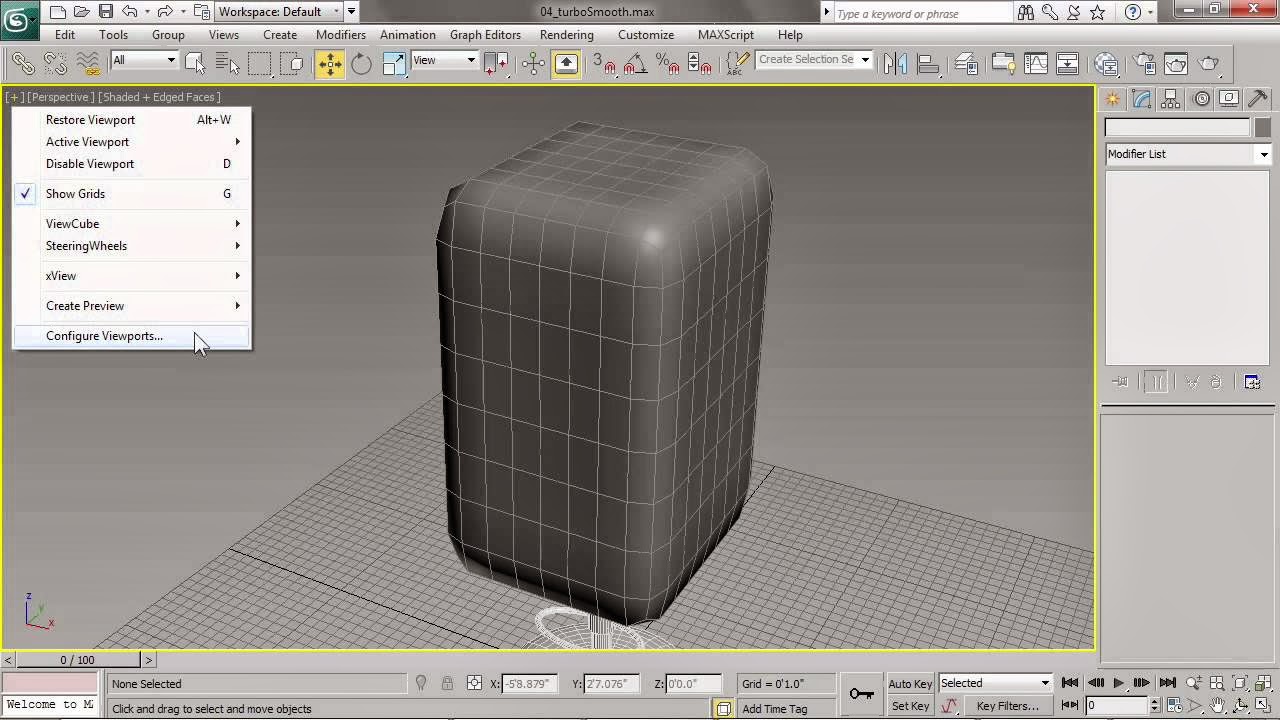Activate the Select Object tool
The image size is (1280, 720).
tap(195, 64)
